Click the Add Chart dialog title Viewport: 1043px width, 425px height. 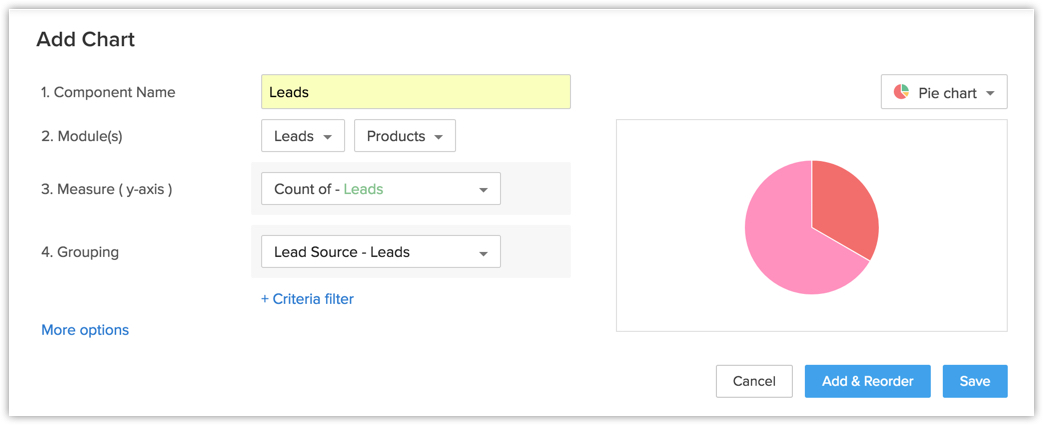point(85,40)
